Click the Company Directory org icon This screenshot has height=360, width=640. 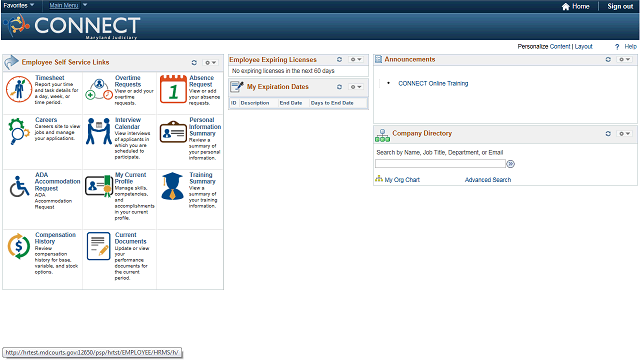pos(382,135)
